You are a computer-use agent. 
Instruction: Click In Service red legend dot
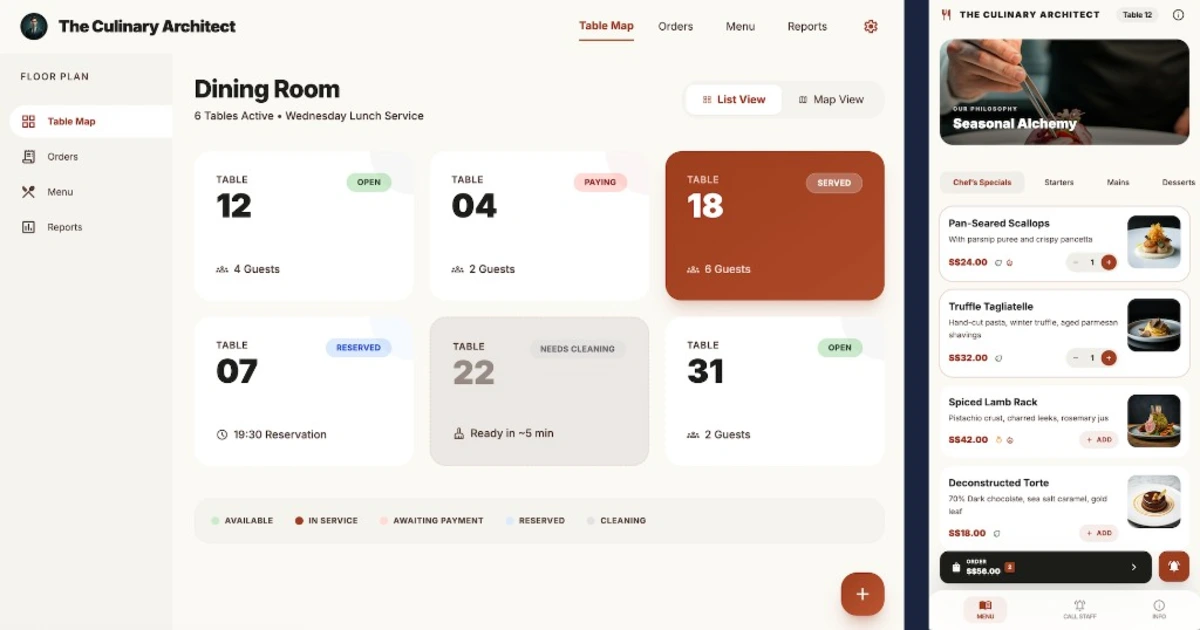[299, 521]
